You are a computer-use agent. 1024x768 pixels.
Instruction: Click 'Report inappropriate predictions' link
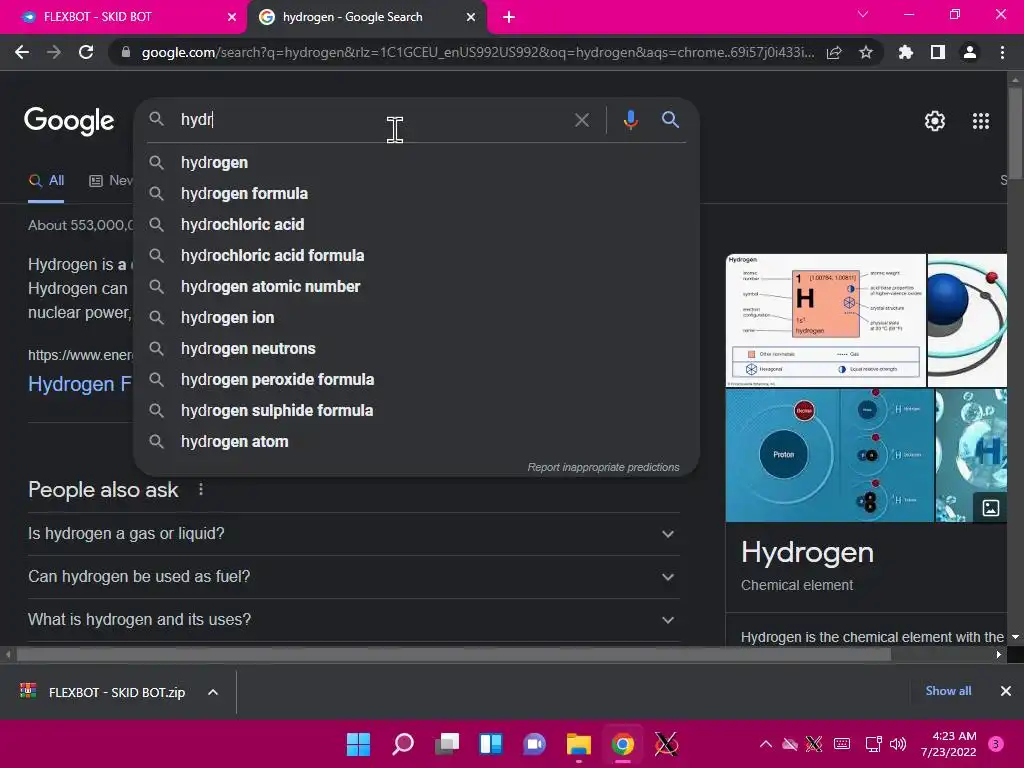coord(603,468)
